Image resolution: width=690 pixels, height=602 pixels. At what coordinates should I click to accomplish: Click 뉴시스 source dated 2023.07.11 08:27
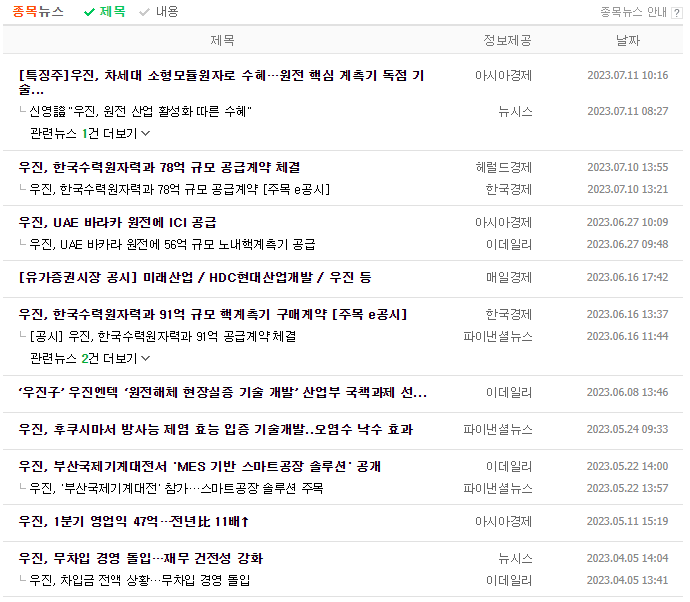(515, 111)
